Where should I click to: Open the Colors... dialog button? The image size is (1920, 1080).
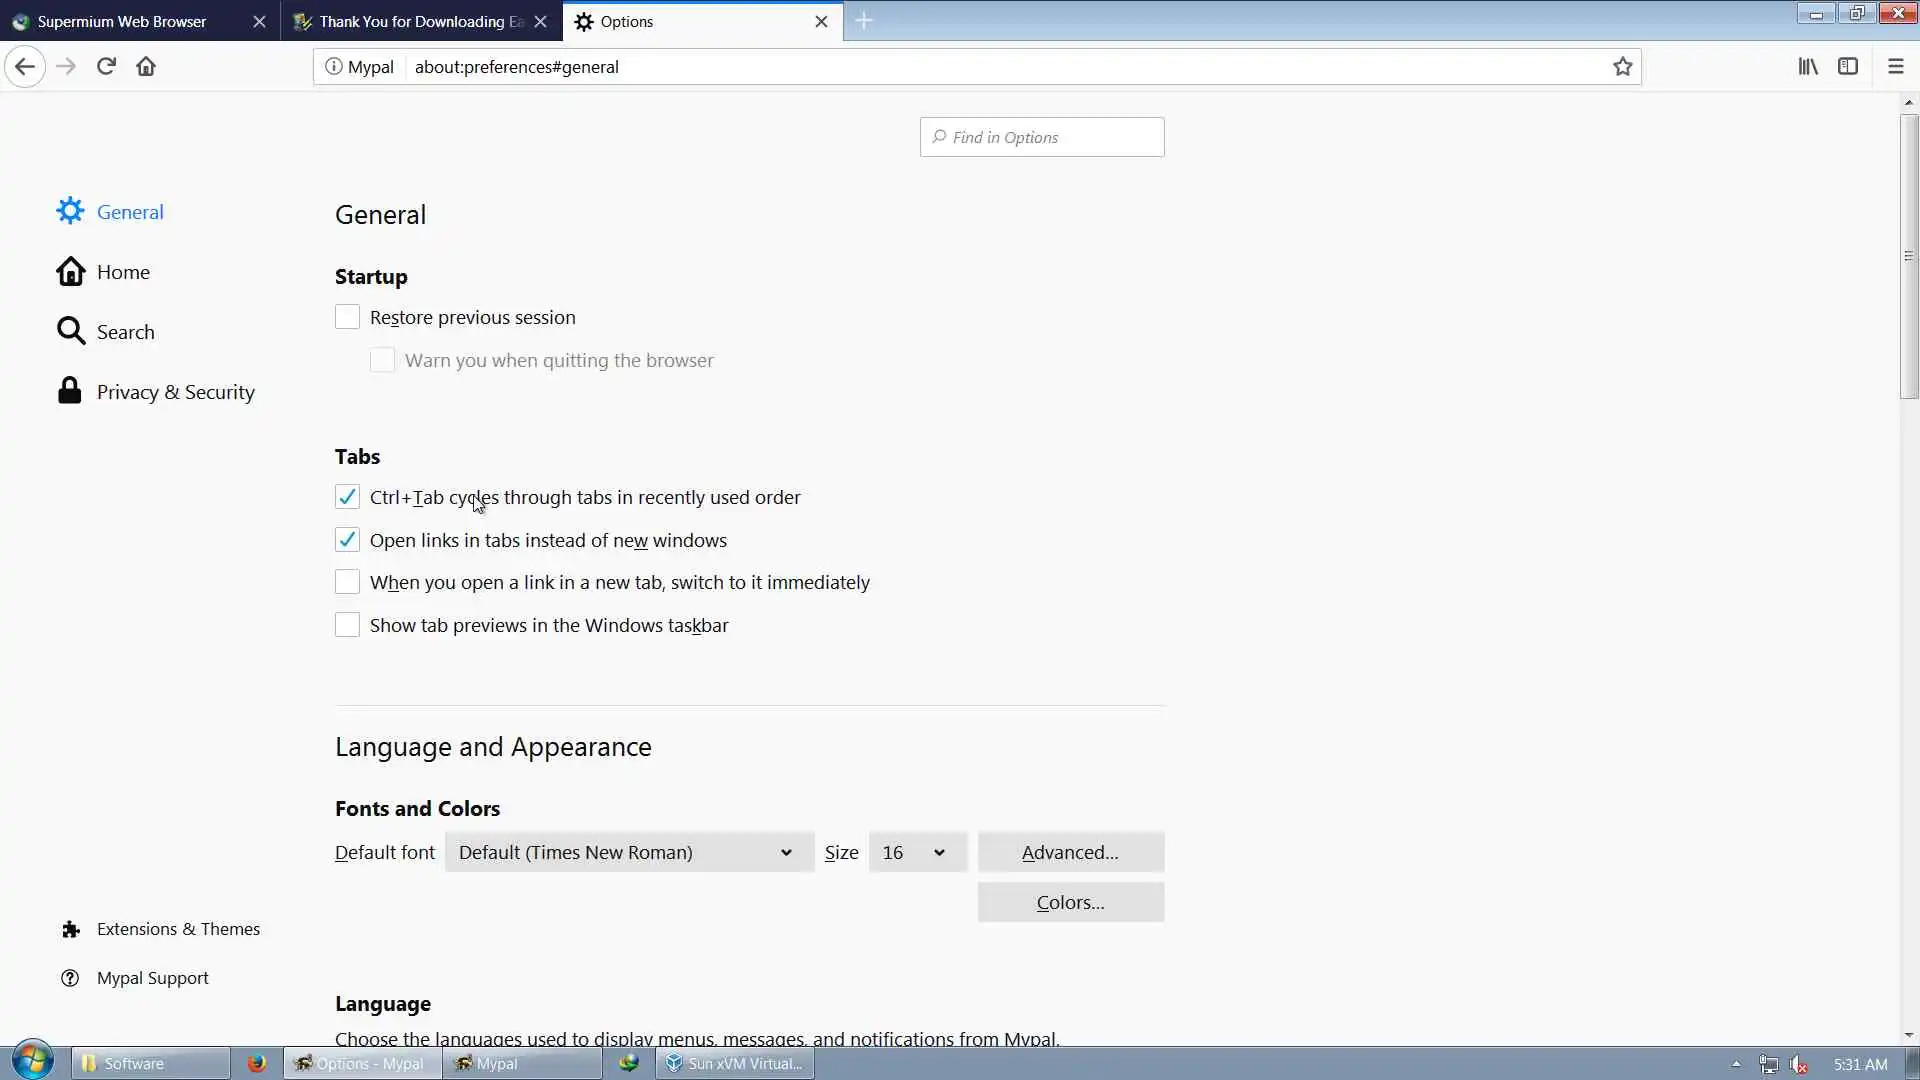point(1070,902)
